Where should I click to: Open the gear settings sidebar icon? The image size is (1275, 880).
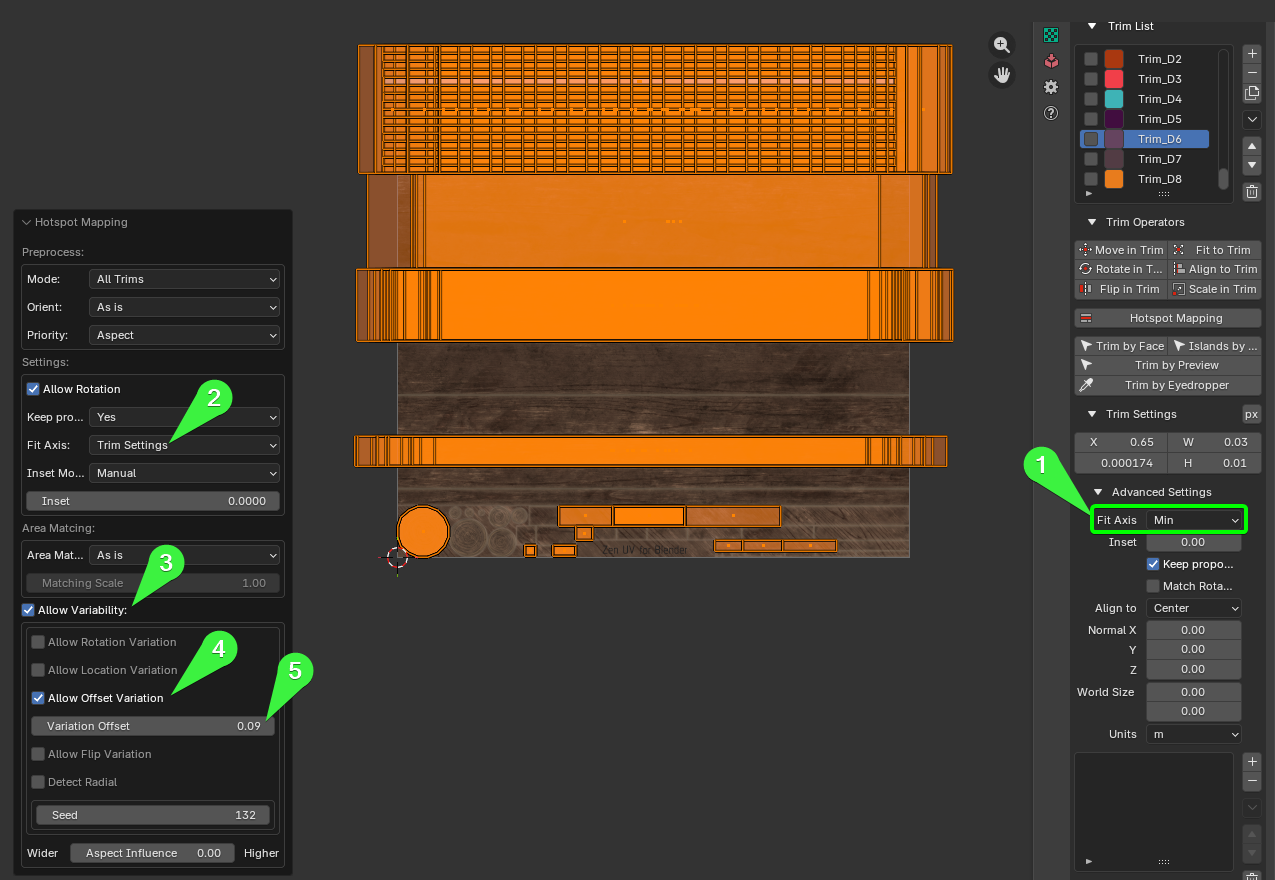[x=1051, y=87]
